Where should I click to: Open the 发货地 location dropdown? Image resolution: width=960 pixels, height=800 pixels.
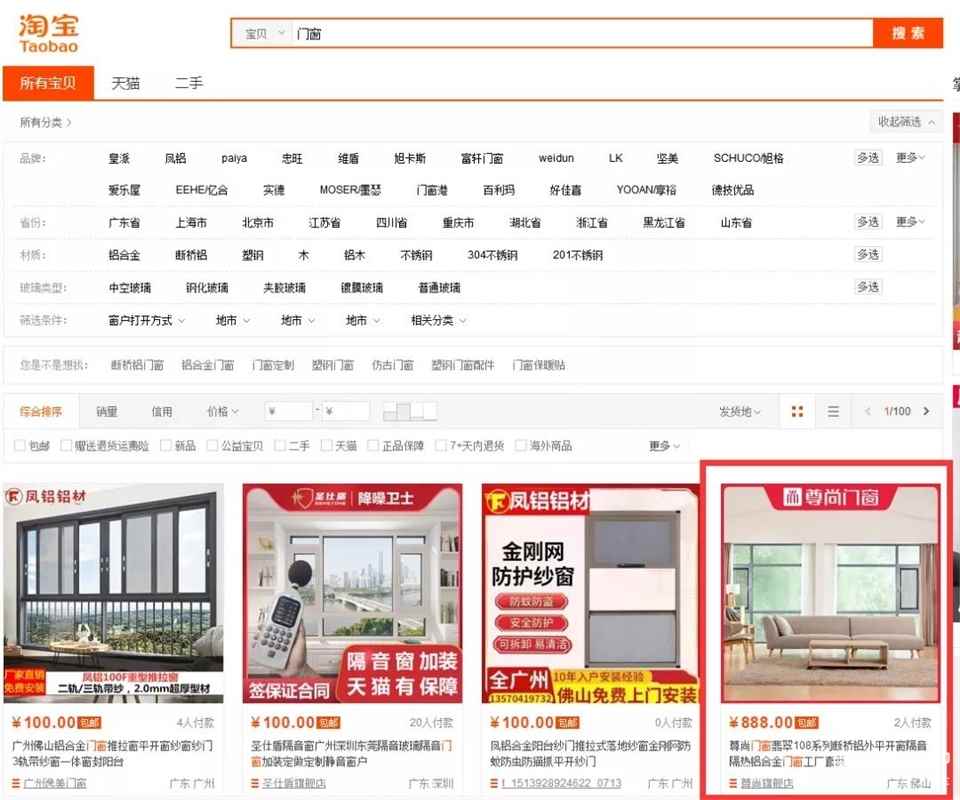point(739,412)
